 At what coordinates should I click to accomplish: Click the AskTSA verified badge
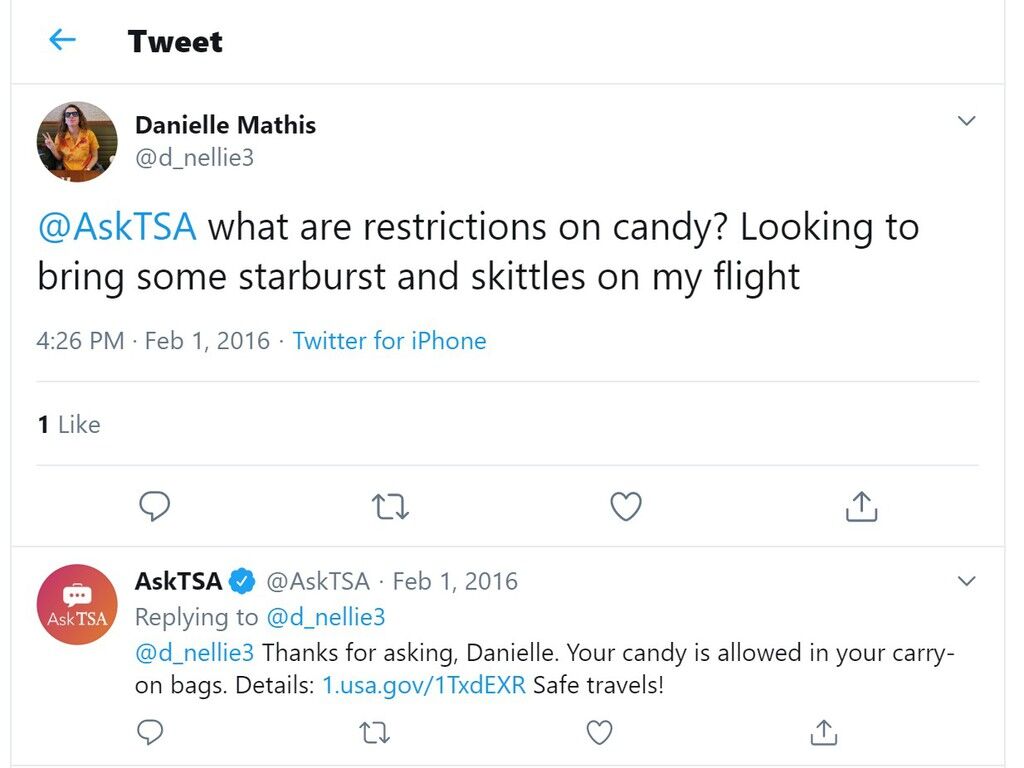242,581
